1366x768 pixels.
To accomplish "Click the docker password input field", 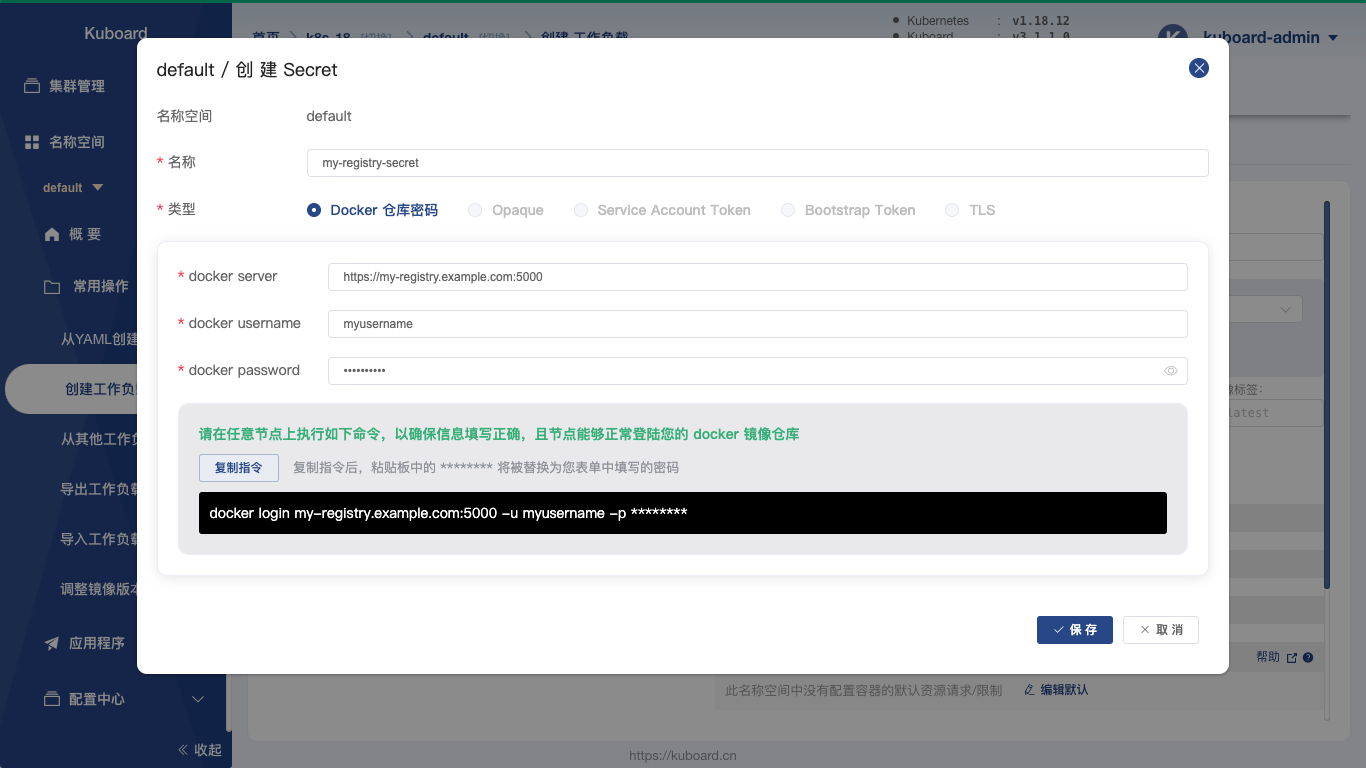I will pos(758,371).
